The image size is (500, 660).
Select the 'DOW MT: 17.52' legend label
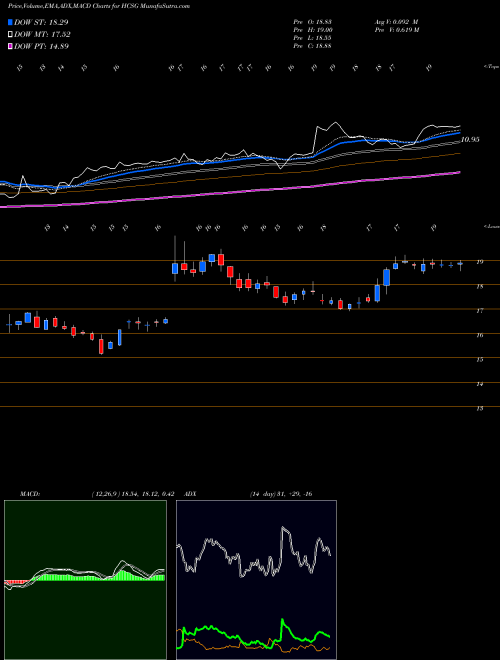(42, 35)
